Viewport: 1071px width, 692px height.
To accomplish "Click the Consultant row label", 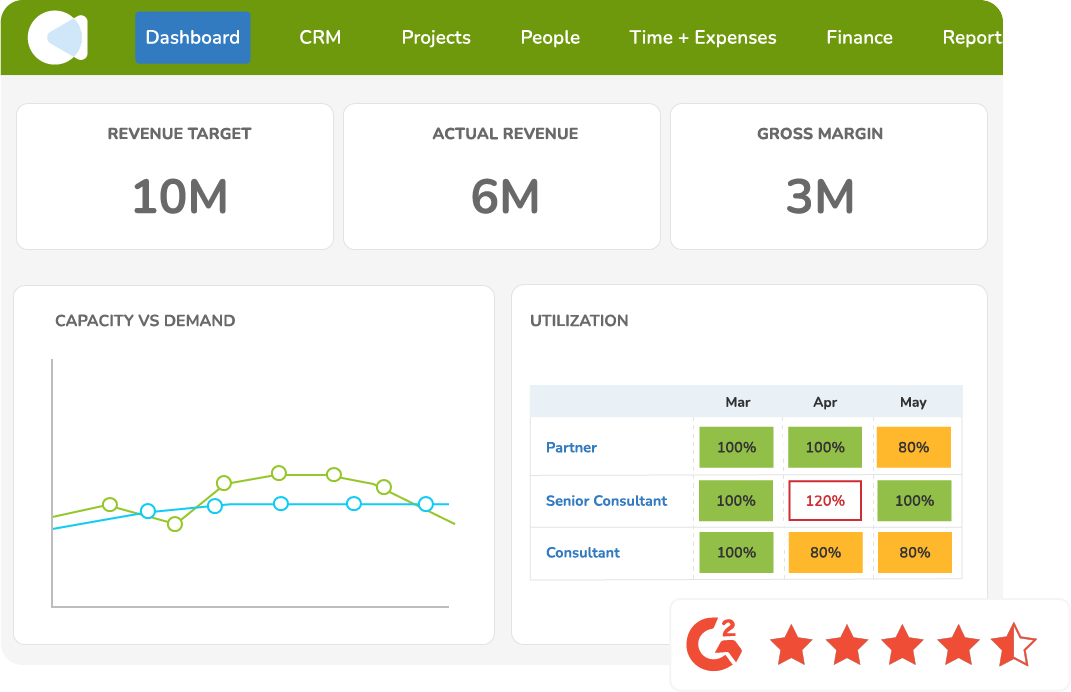I will (582, 552).
